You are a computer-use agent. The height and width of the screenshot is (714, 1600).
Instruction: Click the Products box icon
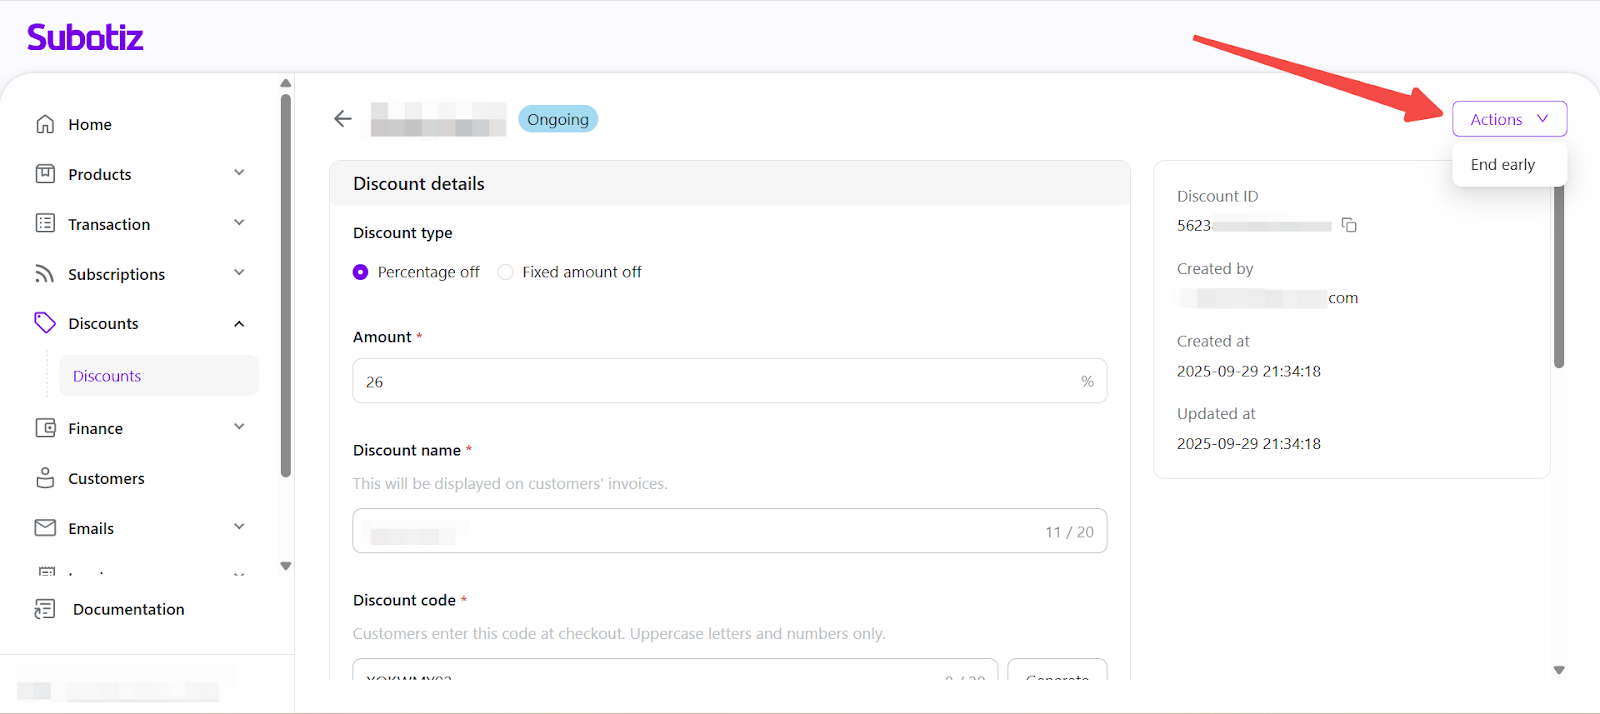[45, 174]
